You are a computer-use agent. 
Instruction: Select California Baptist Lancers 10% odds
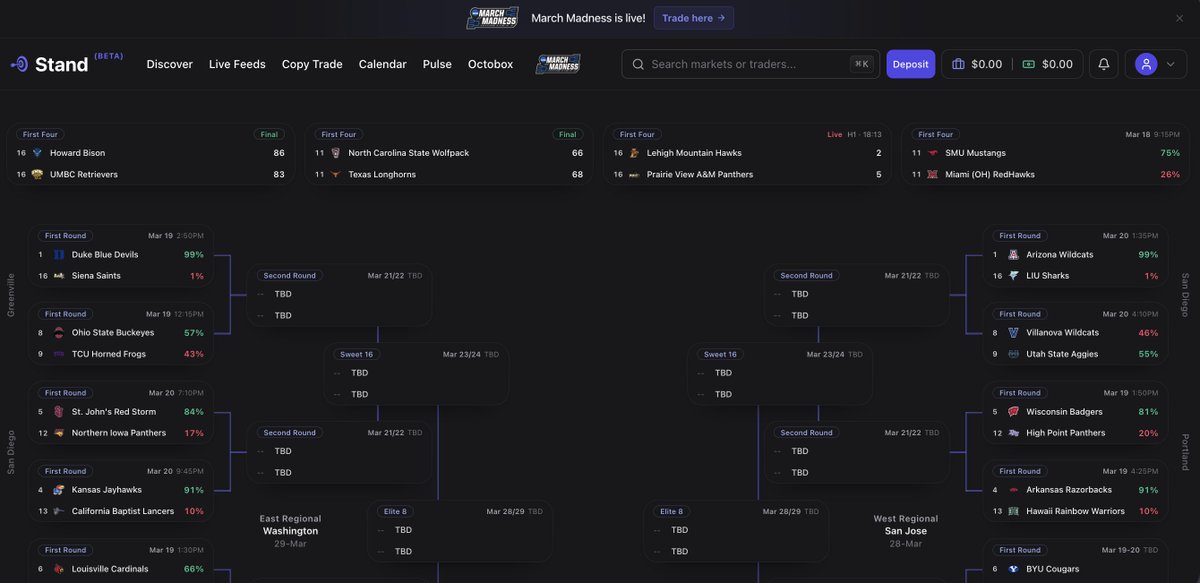click(x=194, y=511)
